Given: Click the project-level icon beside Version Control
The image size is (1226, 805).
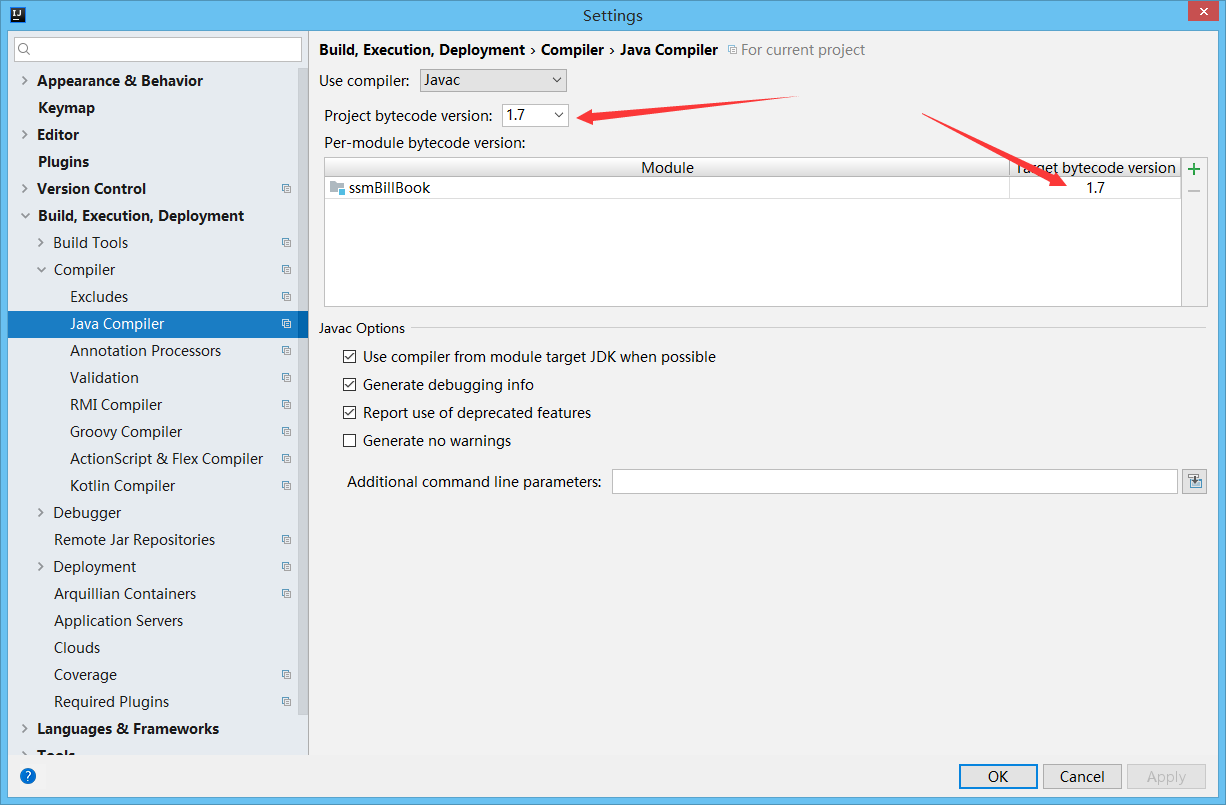Looking at the screenshot, I should (x=286, y=189).
